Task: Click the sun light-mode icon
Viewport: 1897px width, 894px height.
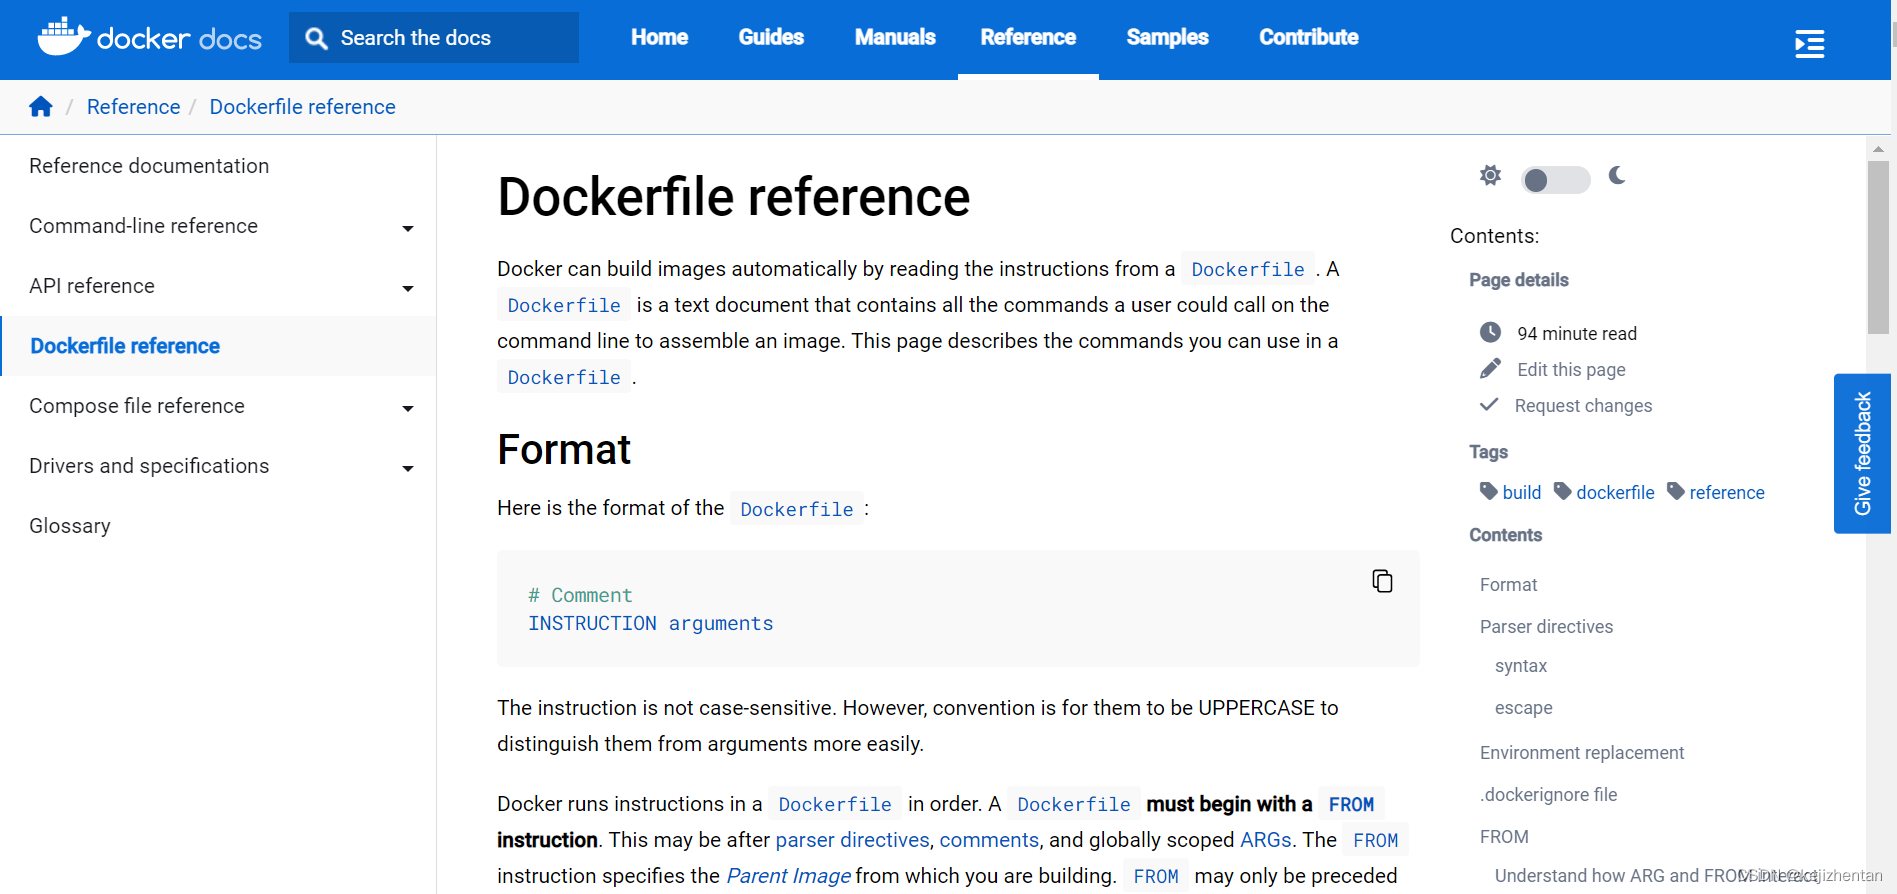Action: click(x=1490, y=176)
